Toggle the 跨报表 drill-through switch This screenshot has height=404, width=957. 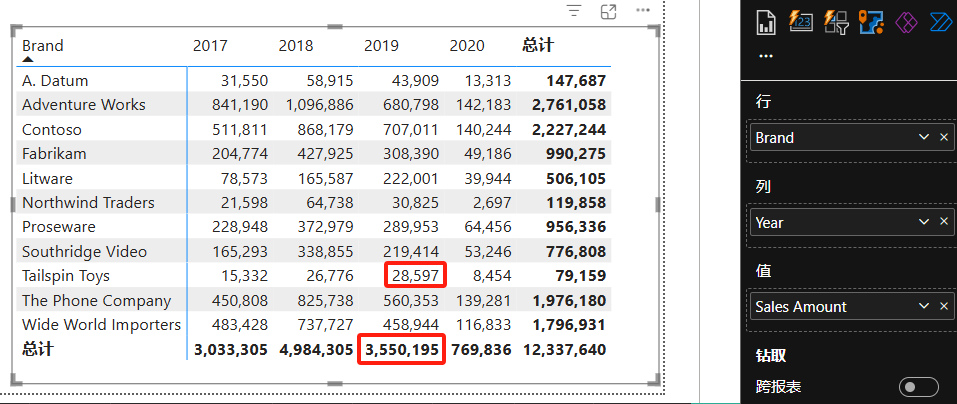[x=918, y=387]
